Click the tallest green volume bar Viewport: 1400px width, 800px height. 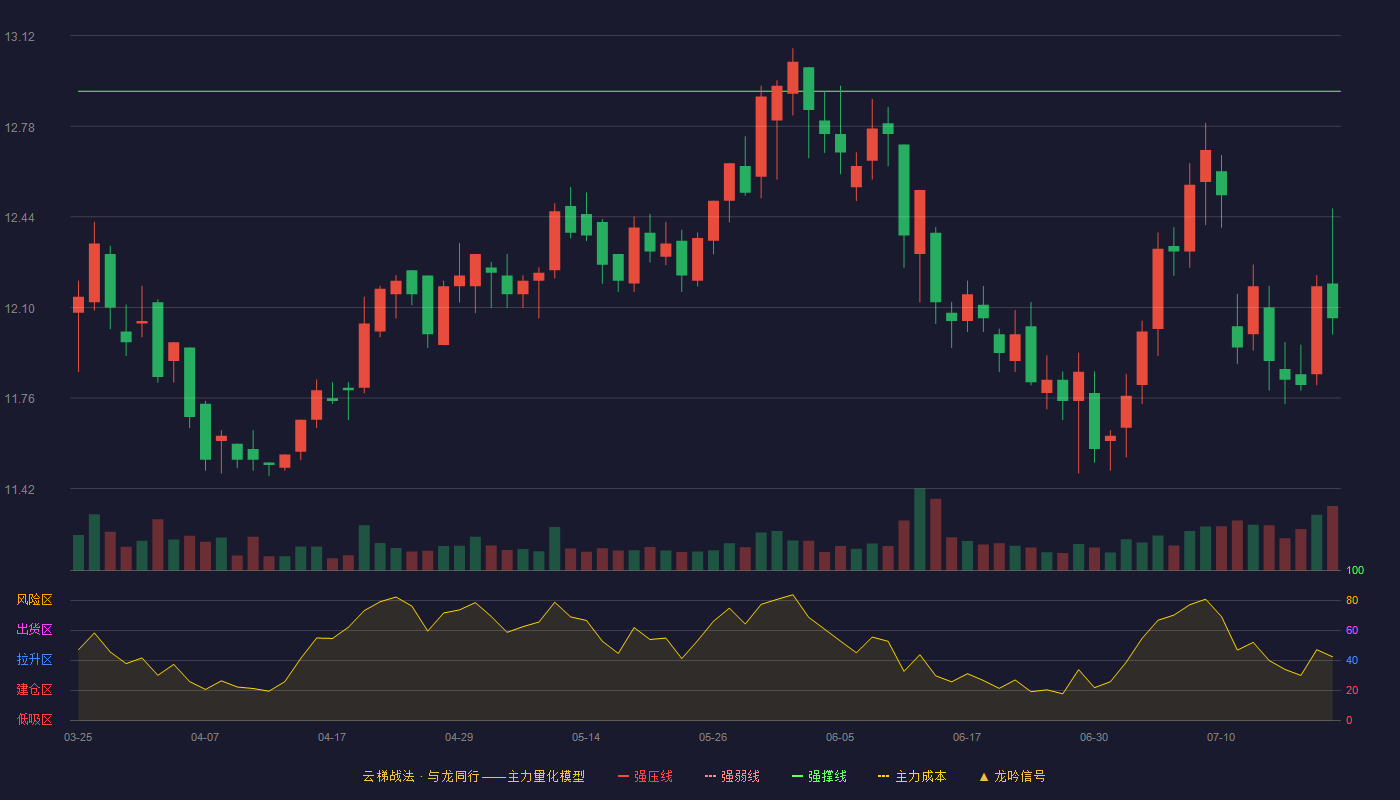(x=920, y=530)
